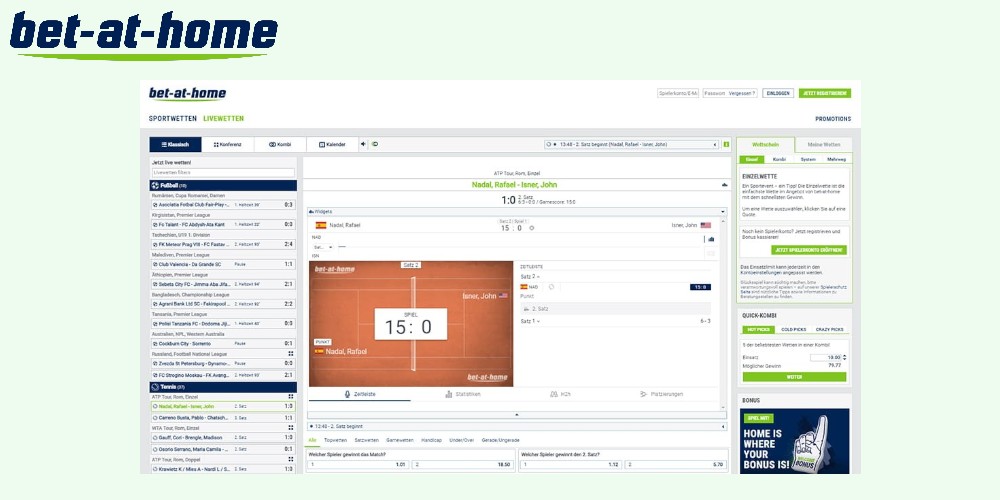Screen dimensions: 1000x500
Task: Open the Kalender view
Action: 332,145
